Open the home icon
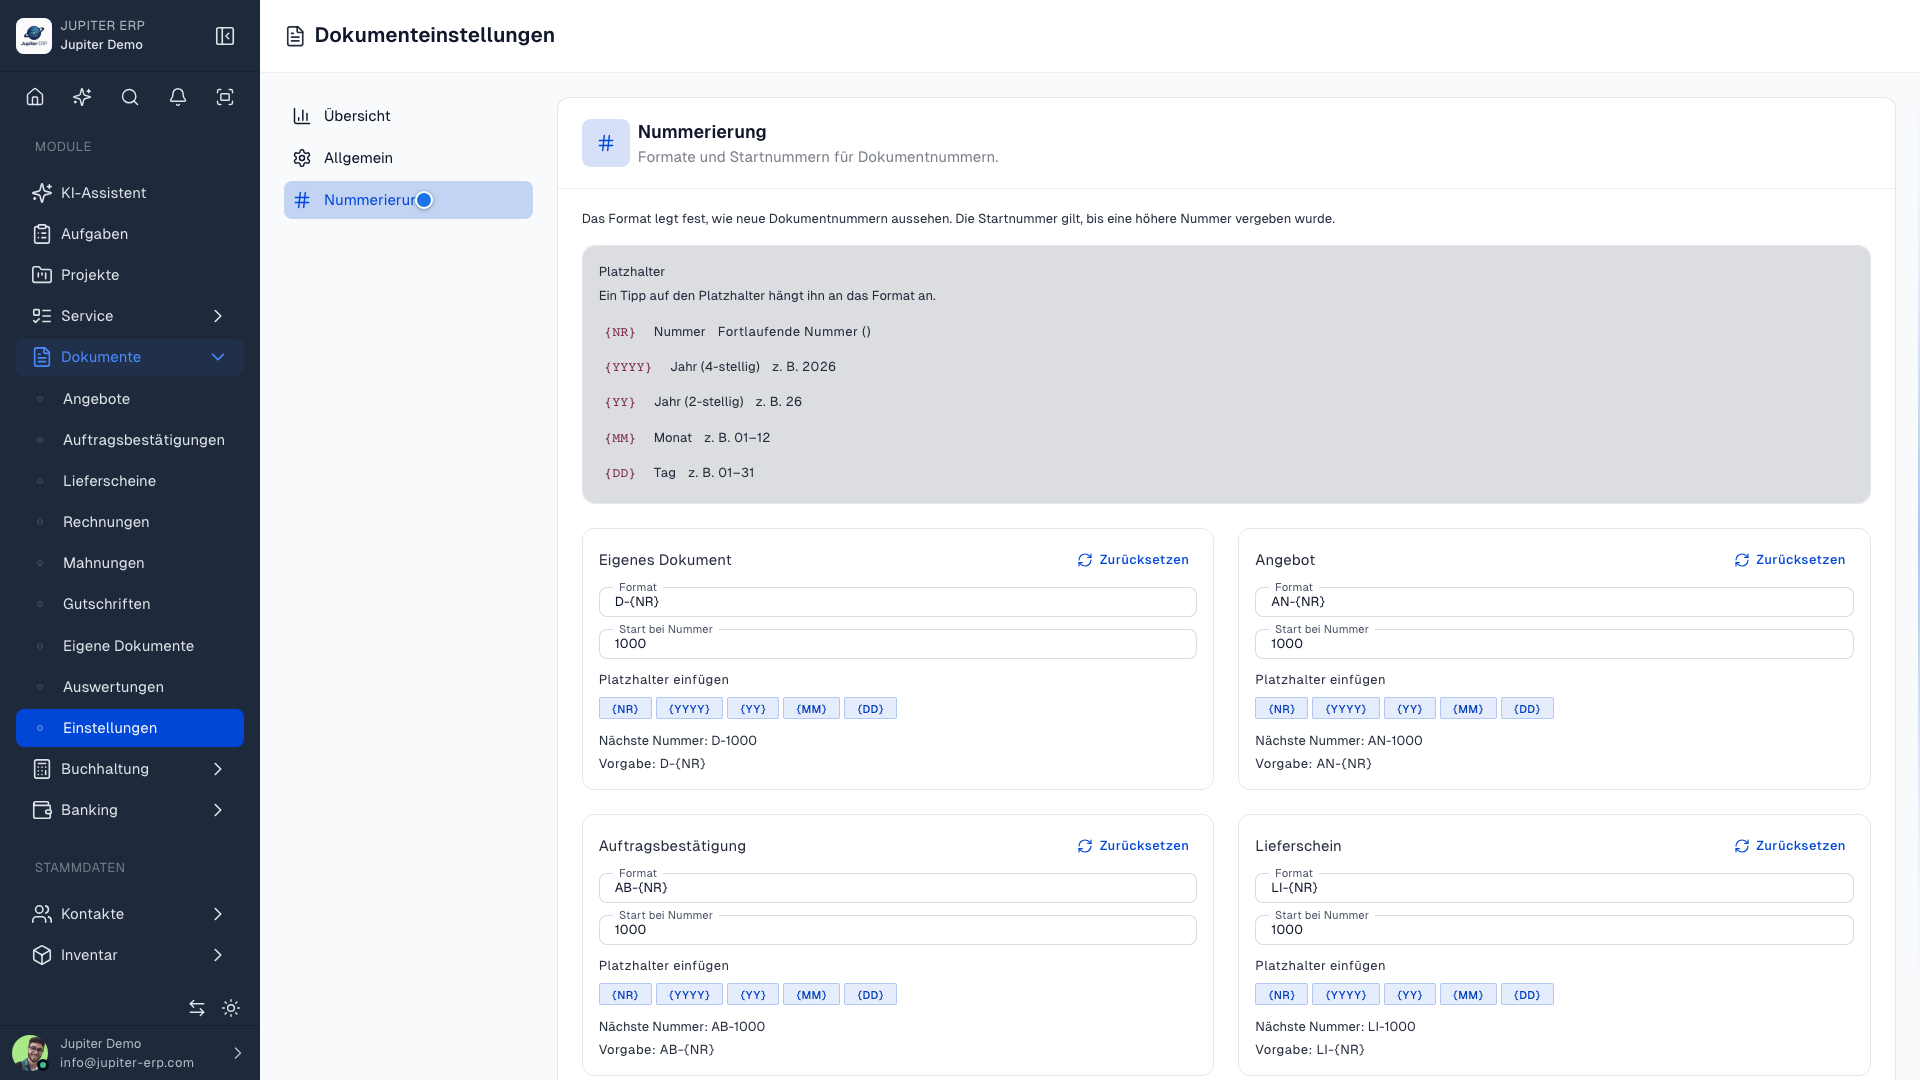Image resolution: width=1920 pixels, height=1080 pixels. pyautogui.click(x=35, y=97)
